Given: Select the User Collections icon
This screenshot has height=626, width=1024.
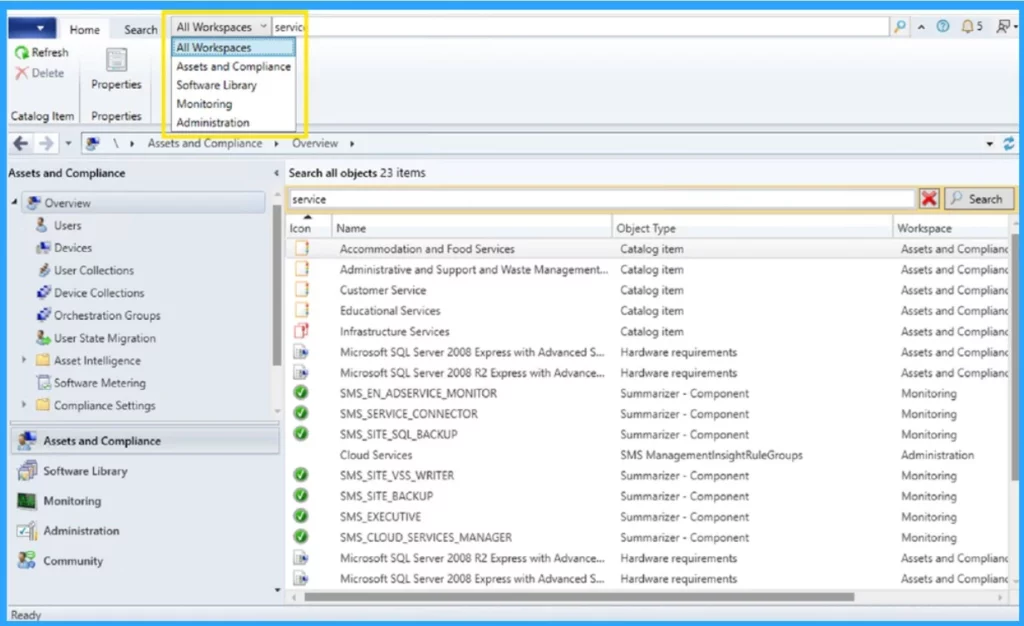Looking at the screenshot, I should (43, 270).
